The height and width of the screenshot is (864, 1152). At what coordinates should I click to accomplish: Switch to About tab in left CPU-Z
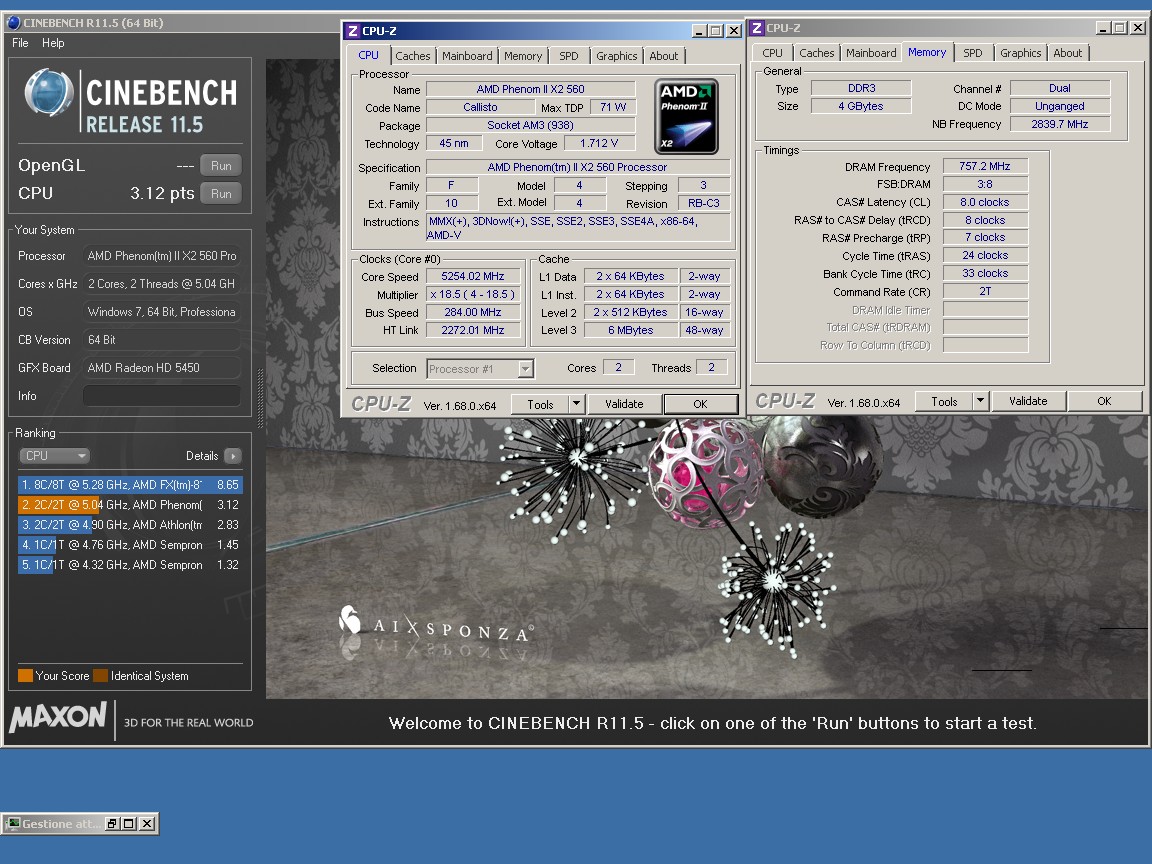pos(663,56)
